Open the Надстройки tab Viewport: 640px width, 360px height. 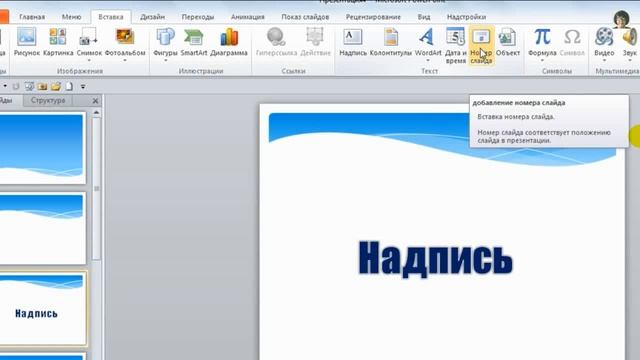[466, 17]
